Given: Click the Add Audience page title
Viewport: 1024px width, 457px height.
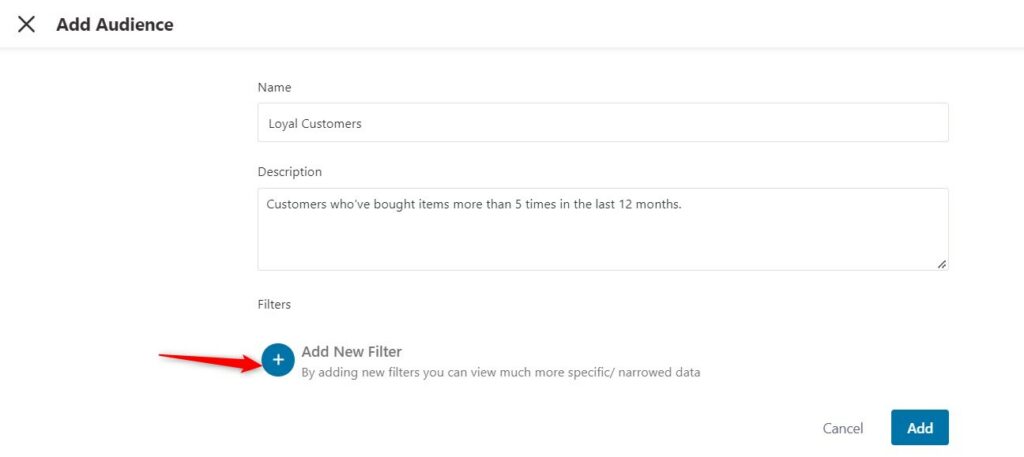Looking at the screenshot, I should (115, 25).
